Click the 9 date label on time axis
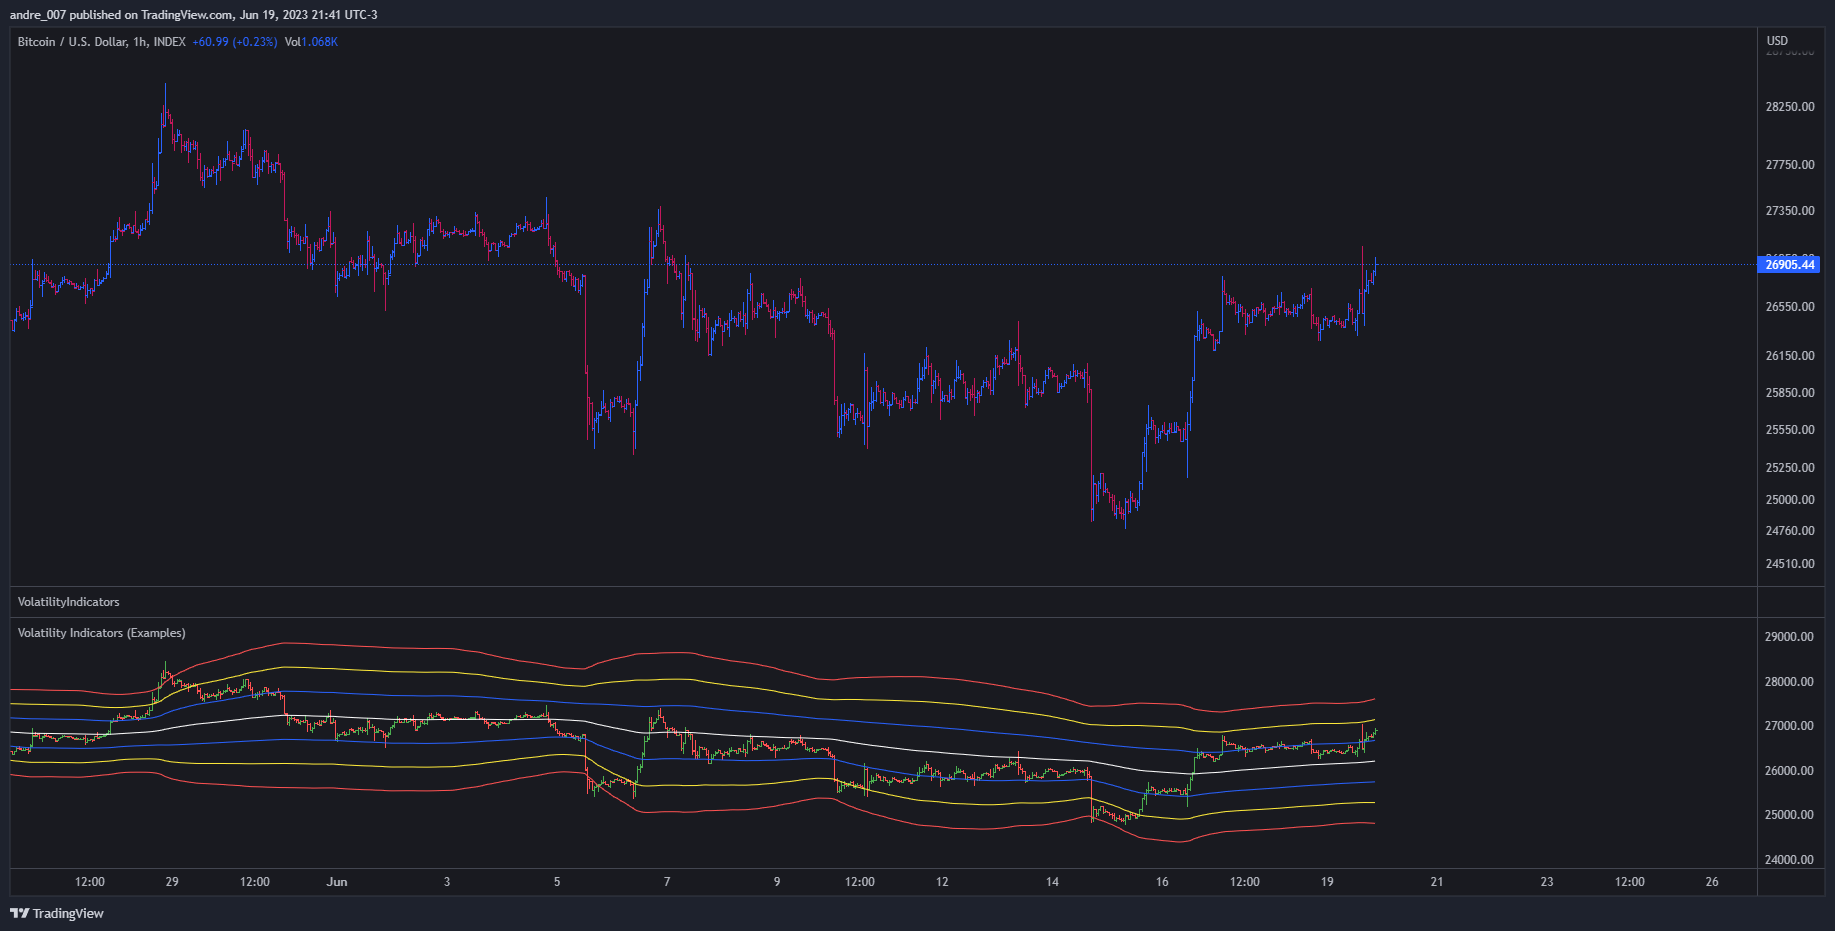 [777, 882]
